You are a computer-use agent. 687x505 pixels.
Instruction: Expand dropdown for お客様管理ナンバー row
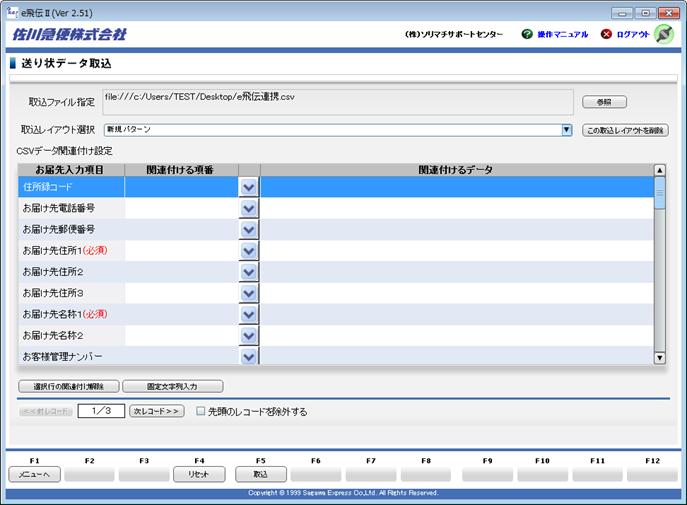click(248, 356)
